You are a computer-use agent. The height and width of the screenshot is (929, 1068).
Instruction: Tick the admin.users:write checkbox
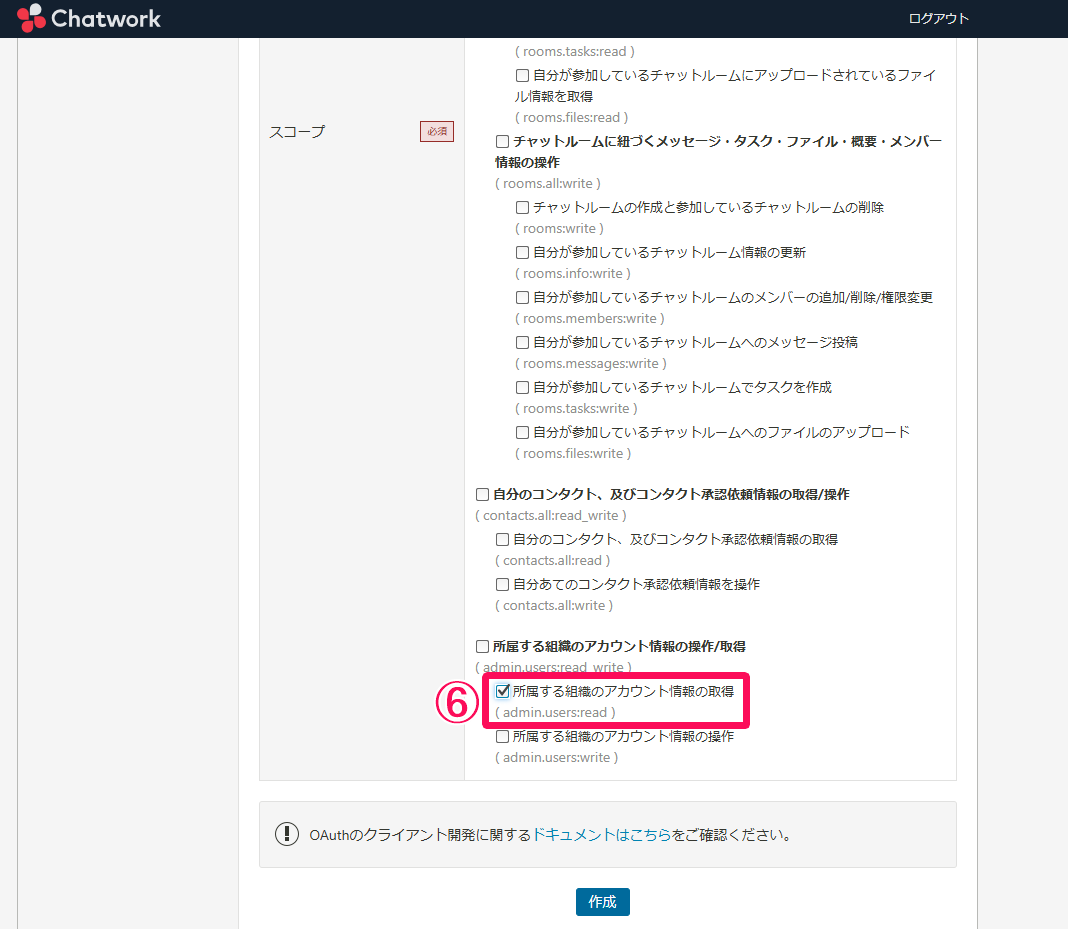coord(503,736)
